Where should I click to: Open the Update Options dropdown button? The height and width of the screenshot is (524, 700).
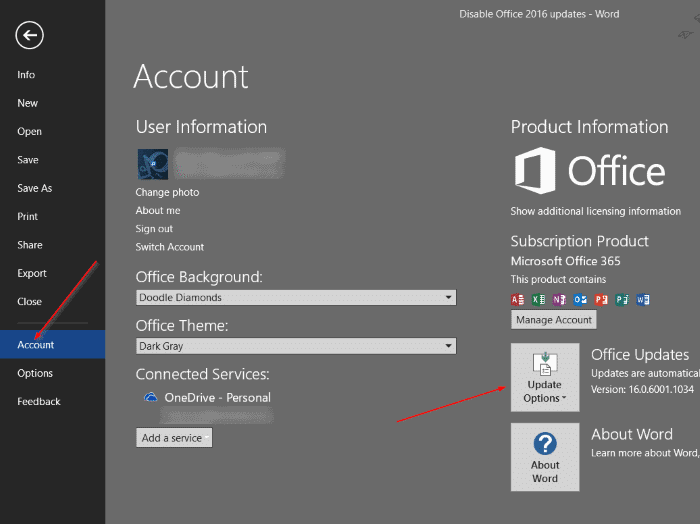pyautogui.click(x=545, y=377)
